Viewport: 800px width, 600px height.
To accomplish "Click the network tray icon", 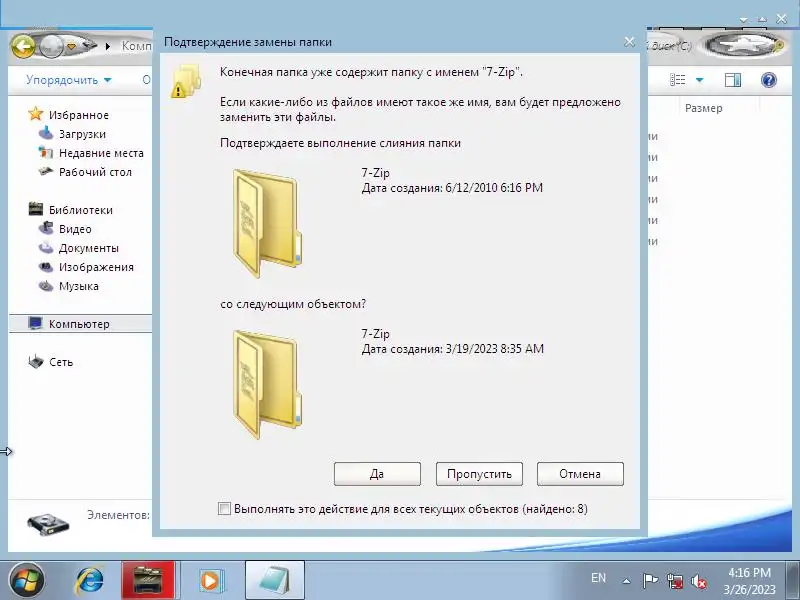I will (x=675, y=581).
